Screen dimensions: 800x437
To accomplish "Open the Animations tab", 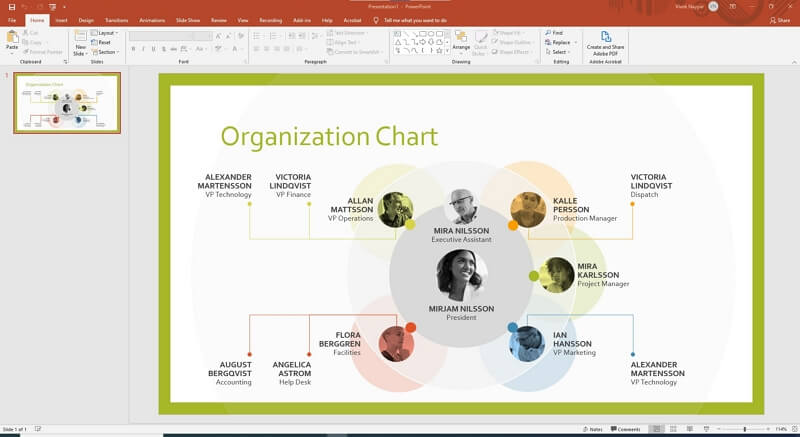I will point(152,20).
